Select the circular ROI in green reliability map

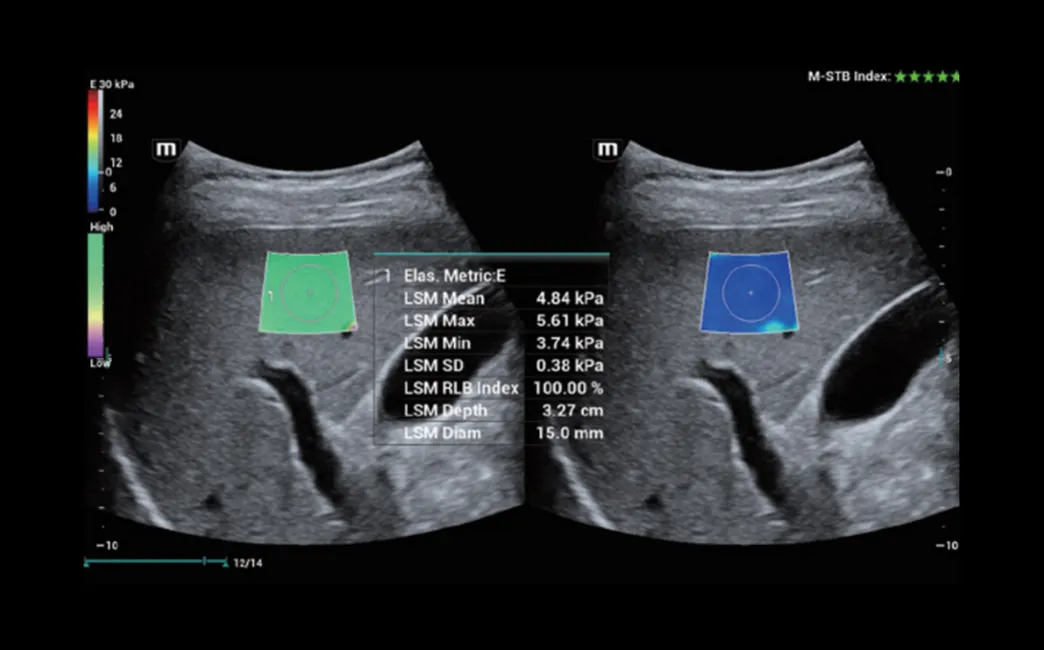pos(307,292)
